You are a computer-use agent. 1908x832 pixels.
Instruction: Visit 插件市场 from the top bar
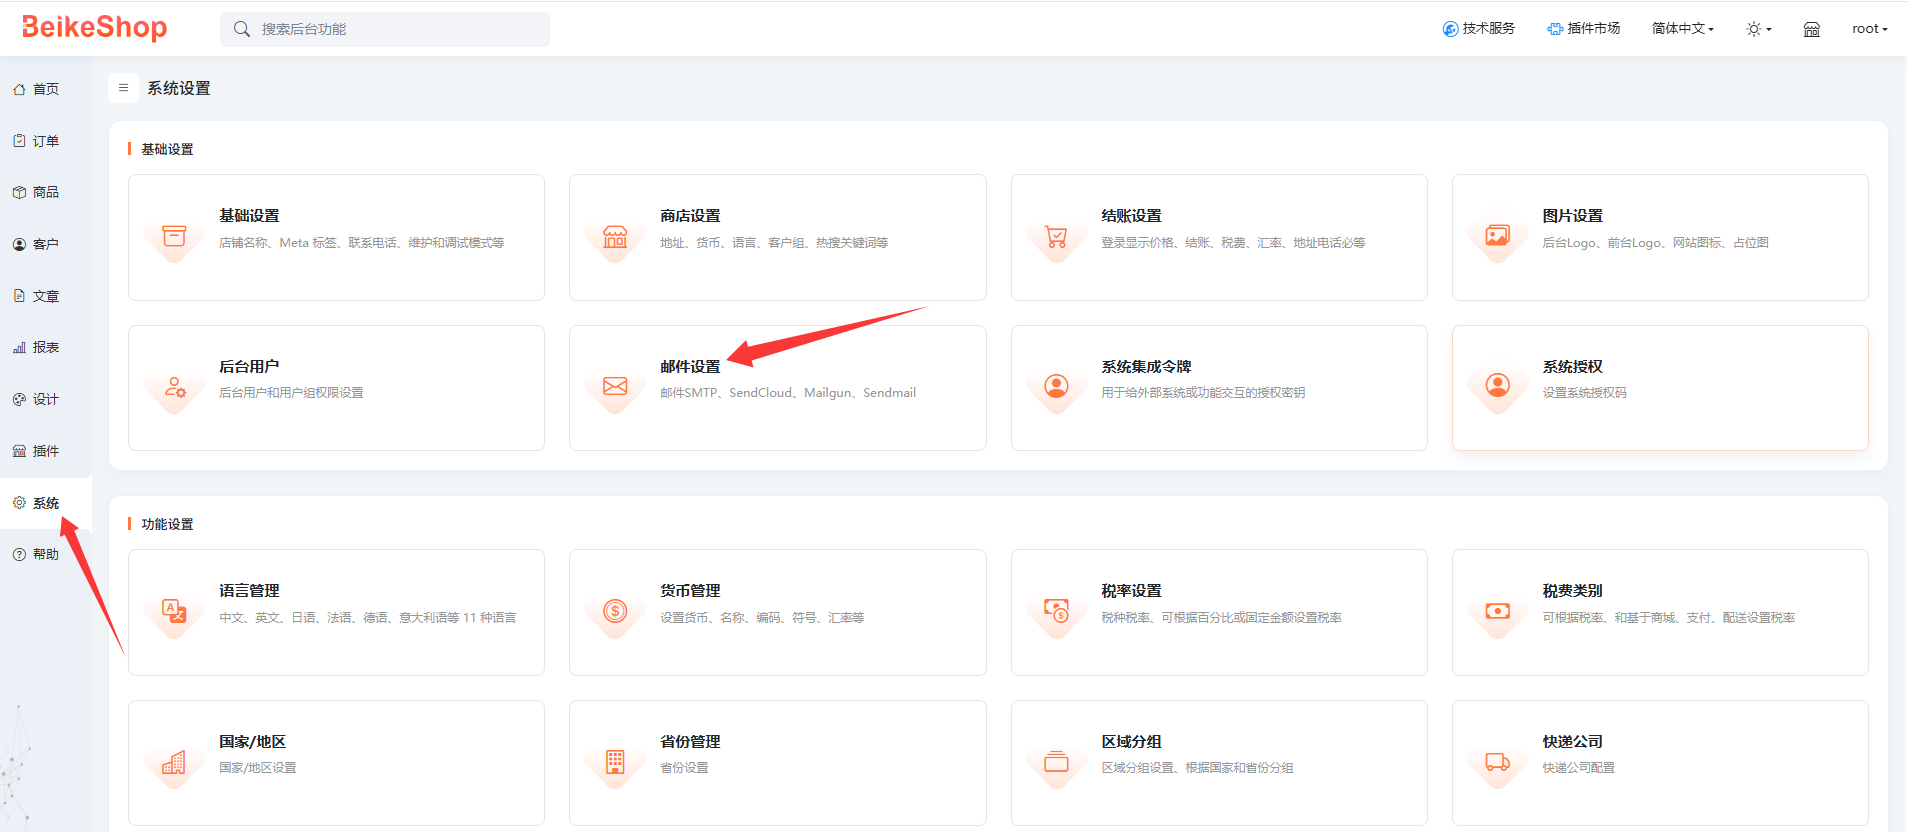pyautogui.click(x=1584, y=29)
